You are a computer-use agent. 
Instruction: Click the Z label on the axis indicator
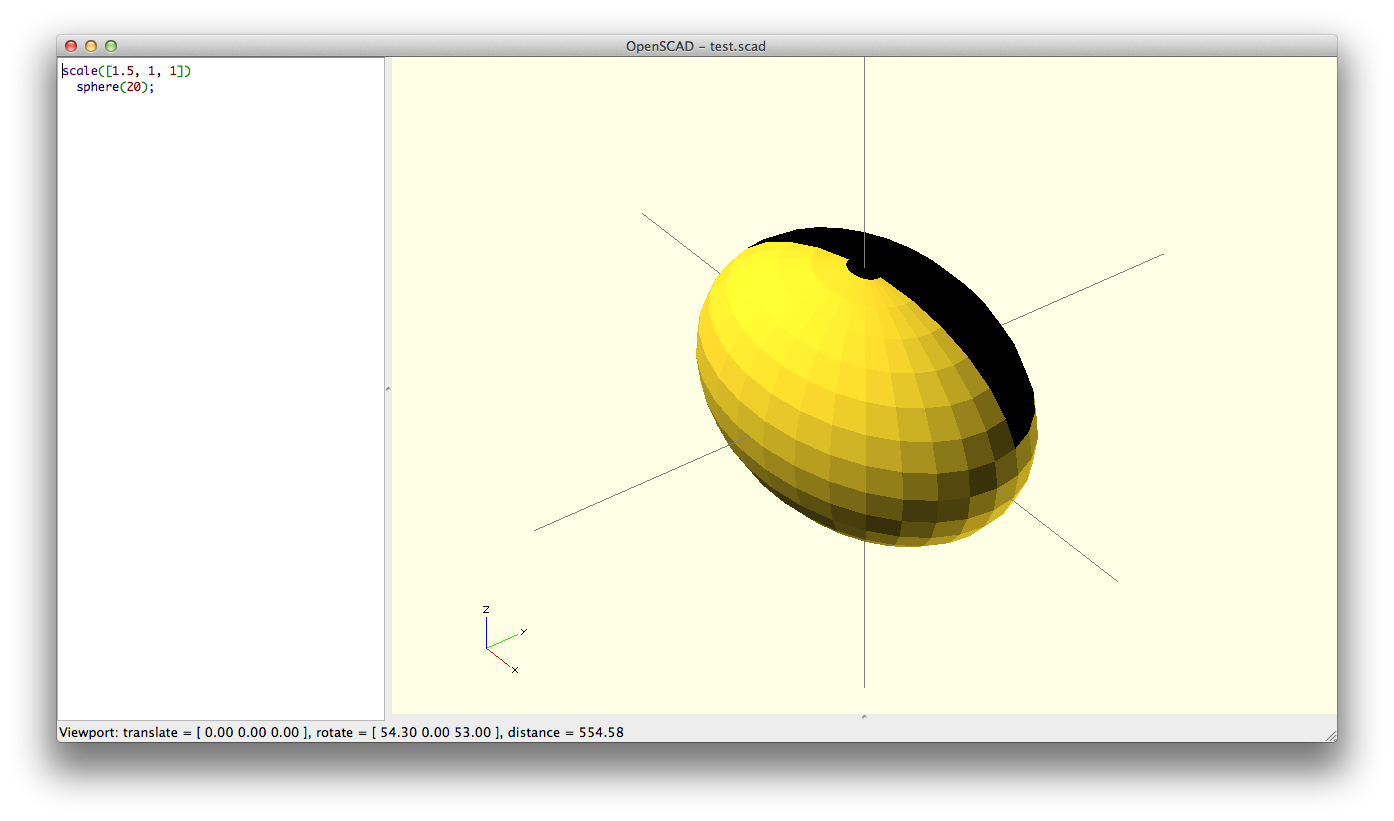pyautogui.click(x=486, y=609)
